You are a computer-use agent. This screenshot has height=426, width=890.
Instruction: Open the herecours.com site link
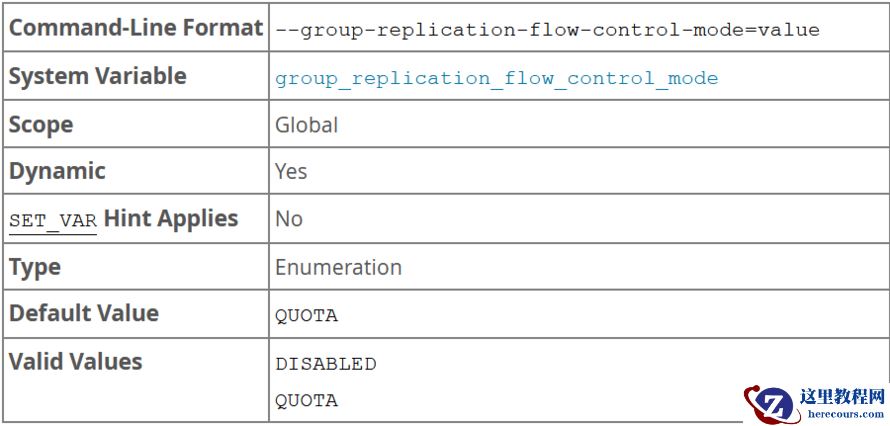tap(842, 413)
